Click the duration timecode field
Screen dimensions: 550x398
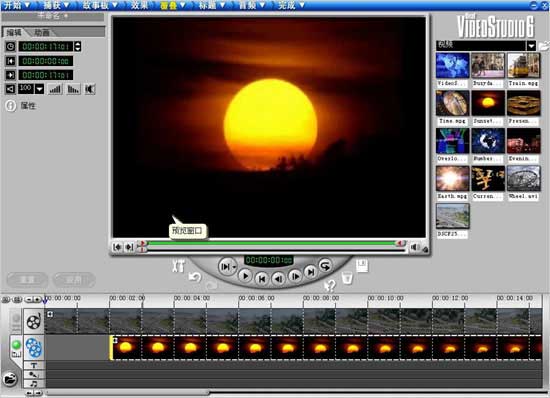point(46,46)
